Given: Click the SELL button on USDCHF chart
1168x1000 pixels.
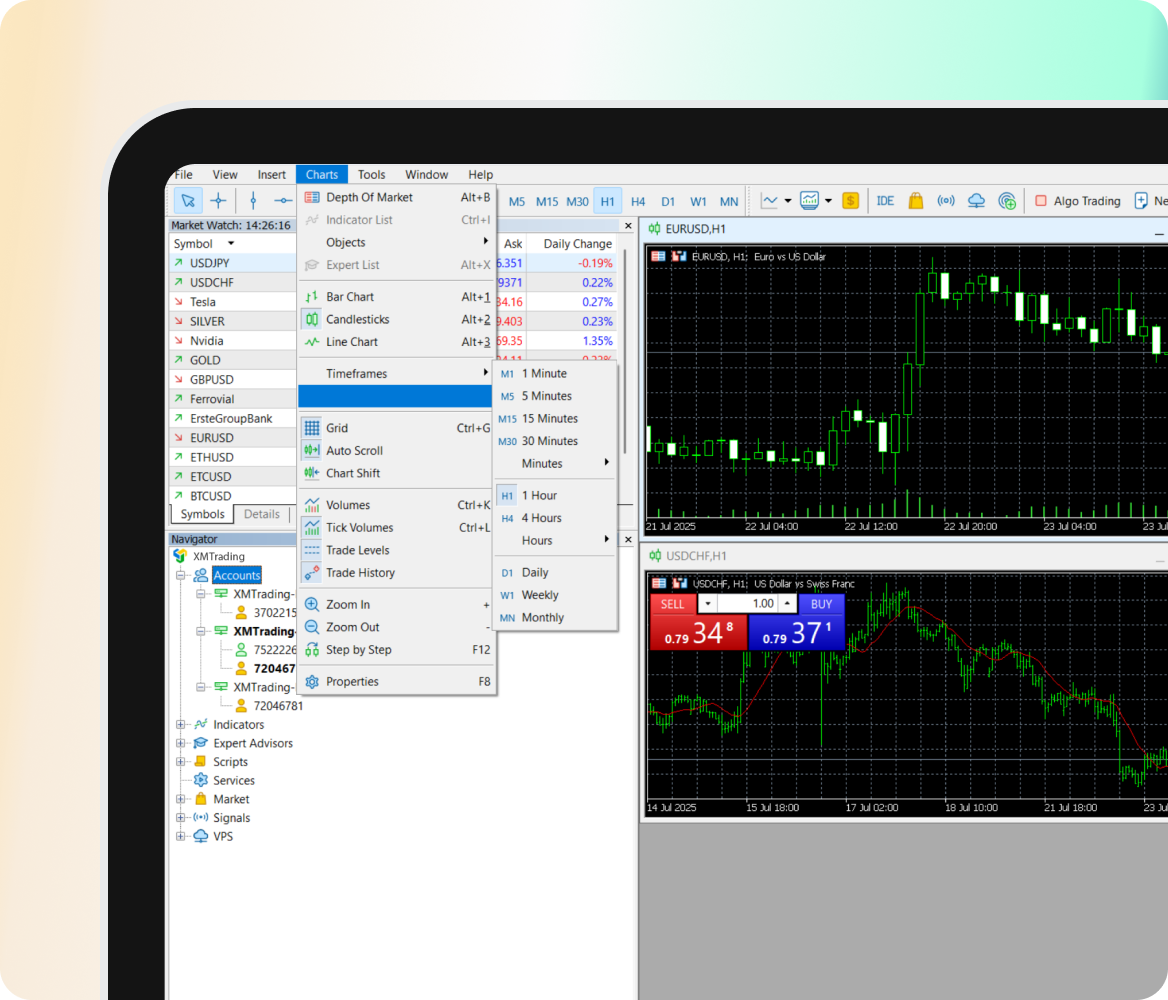Looking at the screenshot, I should (672, 604).
